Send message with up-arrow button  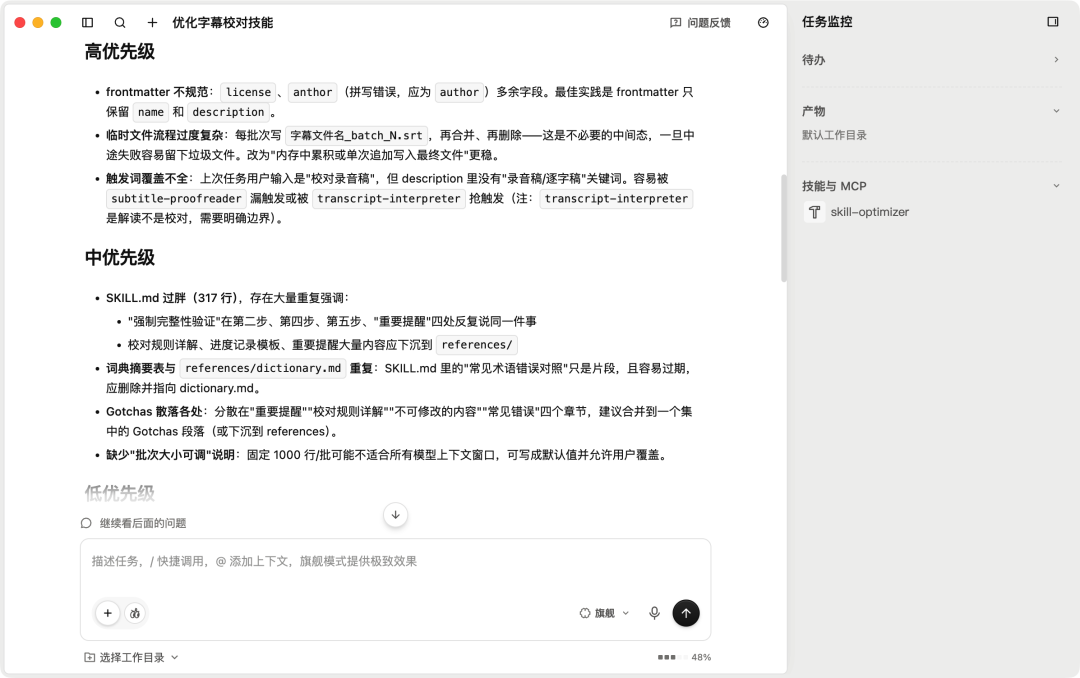coord(686,613)
